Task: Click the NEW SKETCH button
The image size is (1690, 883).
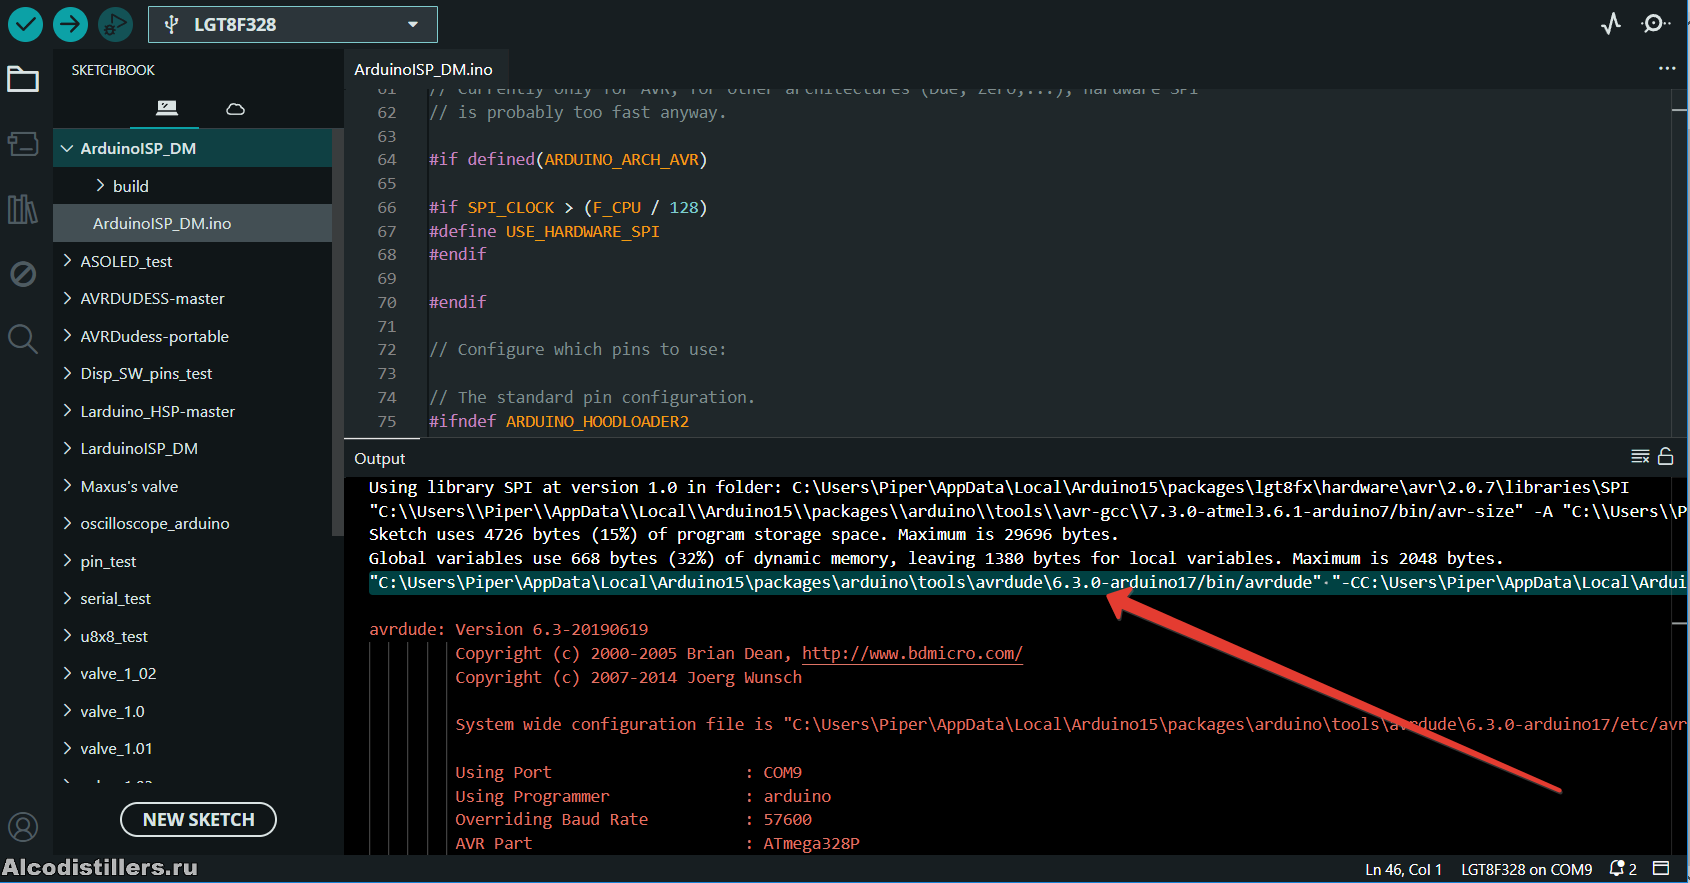Action: (198, 819)
